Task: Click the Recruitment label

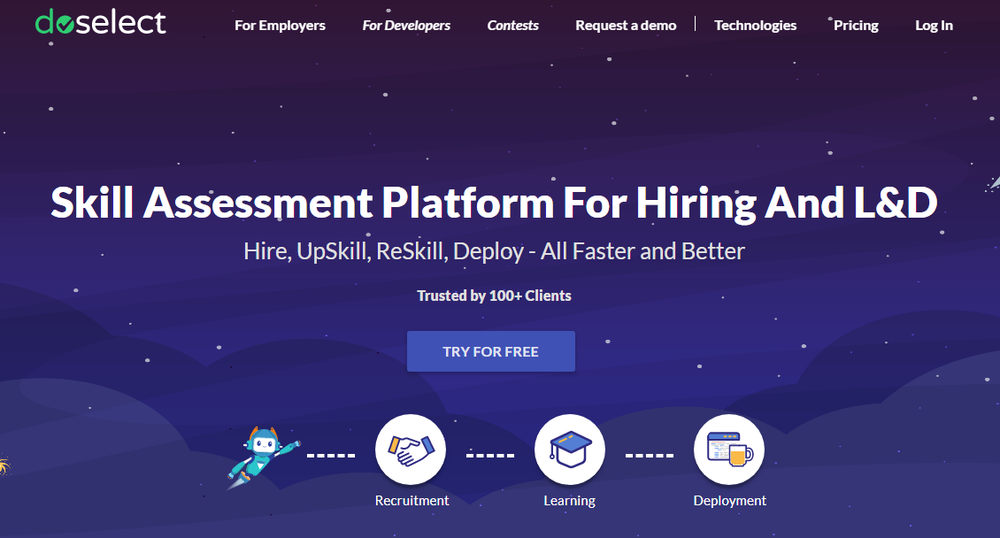Action: [x=412, y=500]
